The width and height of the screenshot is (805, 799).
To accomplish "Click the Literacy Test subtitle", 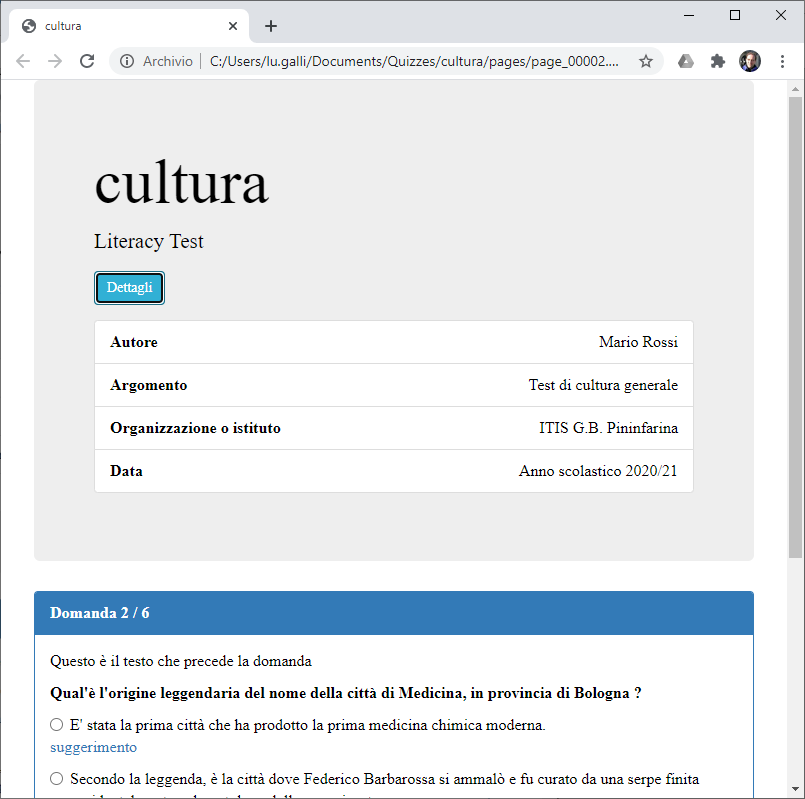I will pyautogui.click(x=148, y=242).
